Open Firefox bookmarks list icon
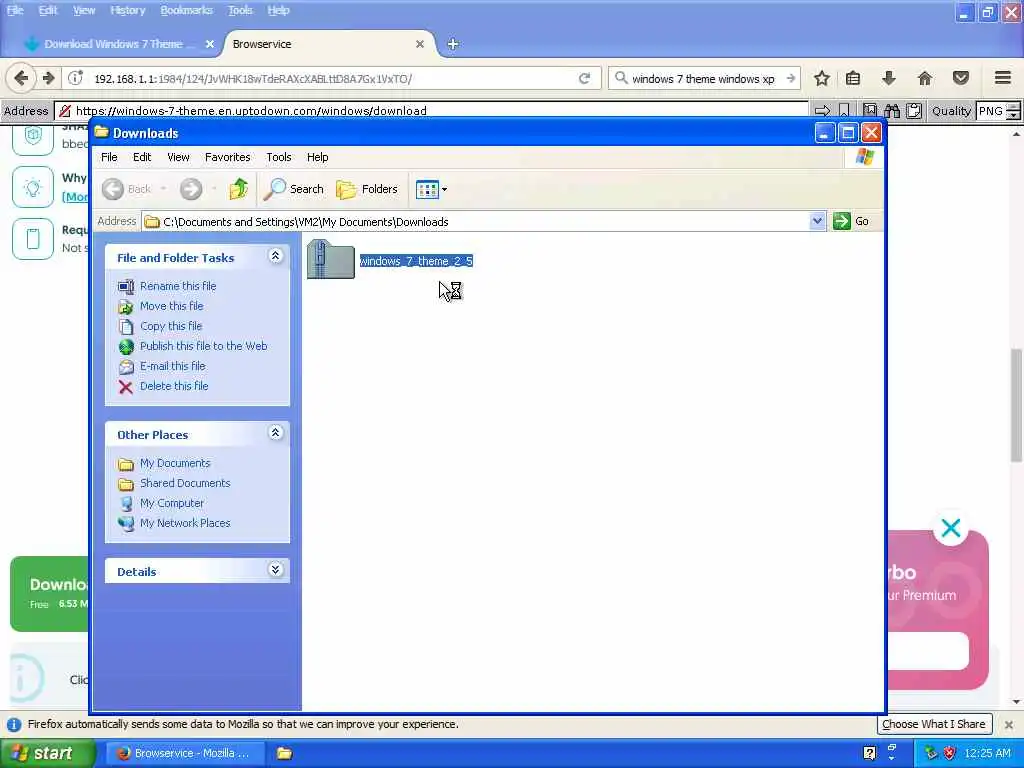The width and height of the screenshot is (1024, 768). (853, 78)
